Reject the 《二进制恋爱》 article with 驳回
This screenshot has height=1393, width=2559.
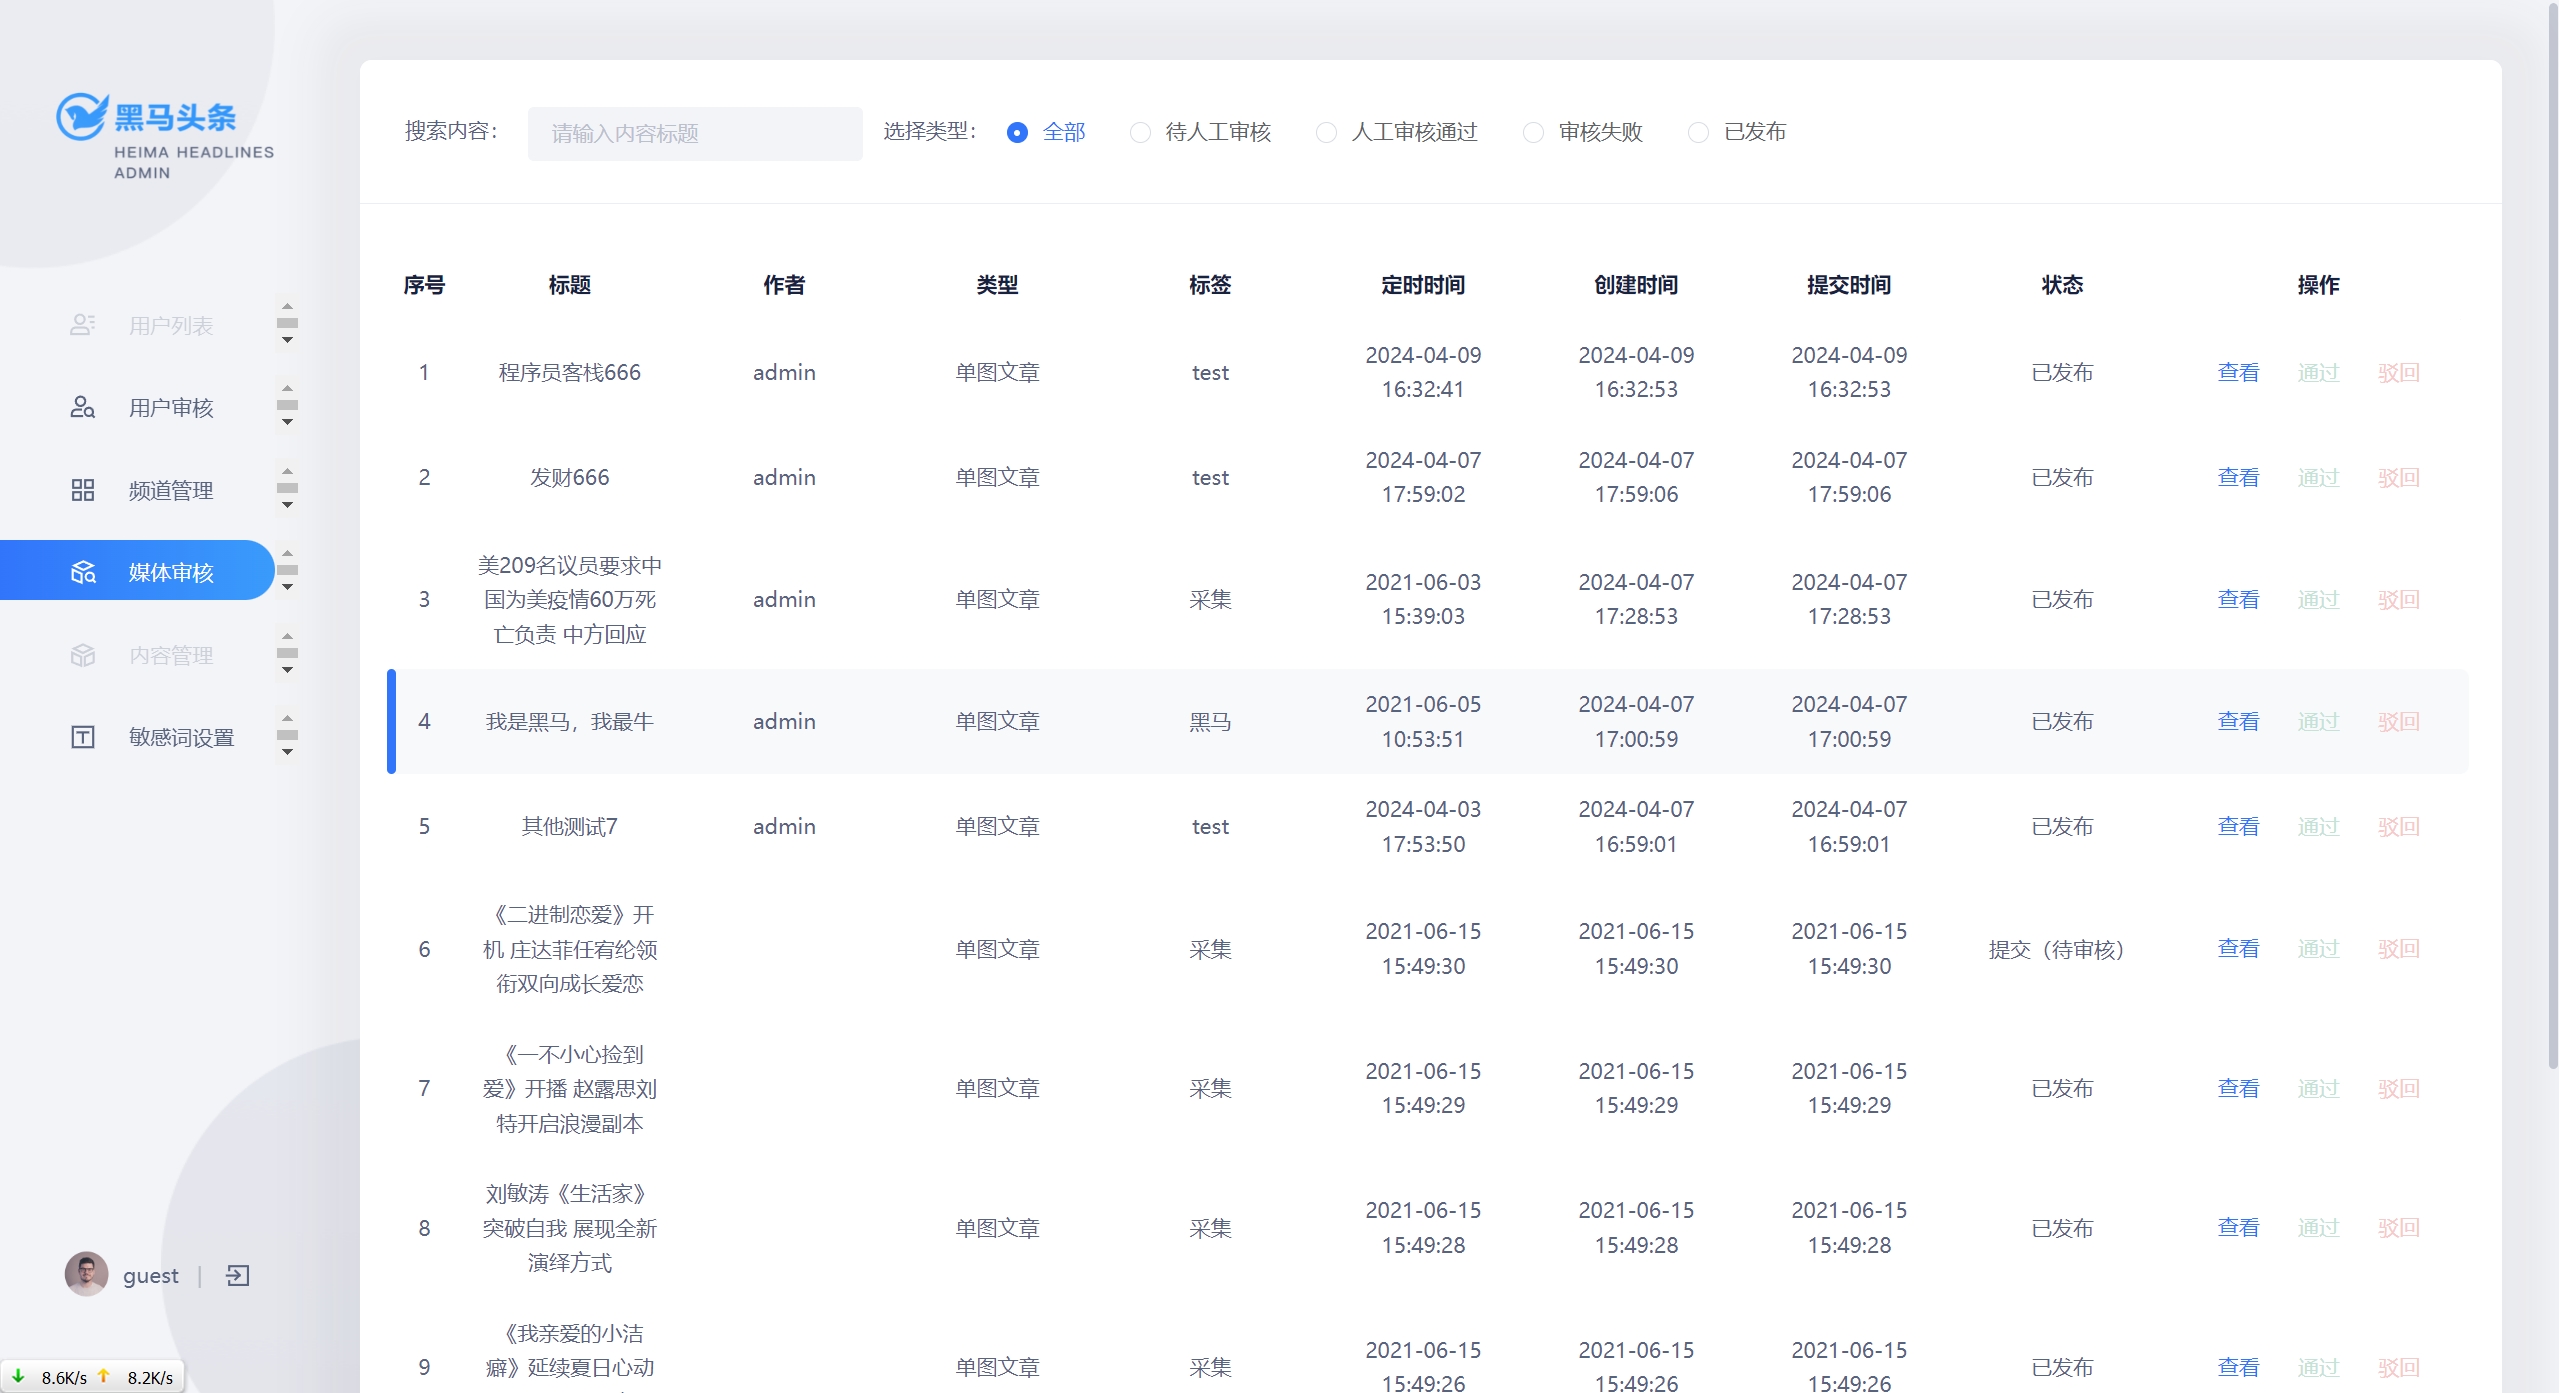[2398, 948]
